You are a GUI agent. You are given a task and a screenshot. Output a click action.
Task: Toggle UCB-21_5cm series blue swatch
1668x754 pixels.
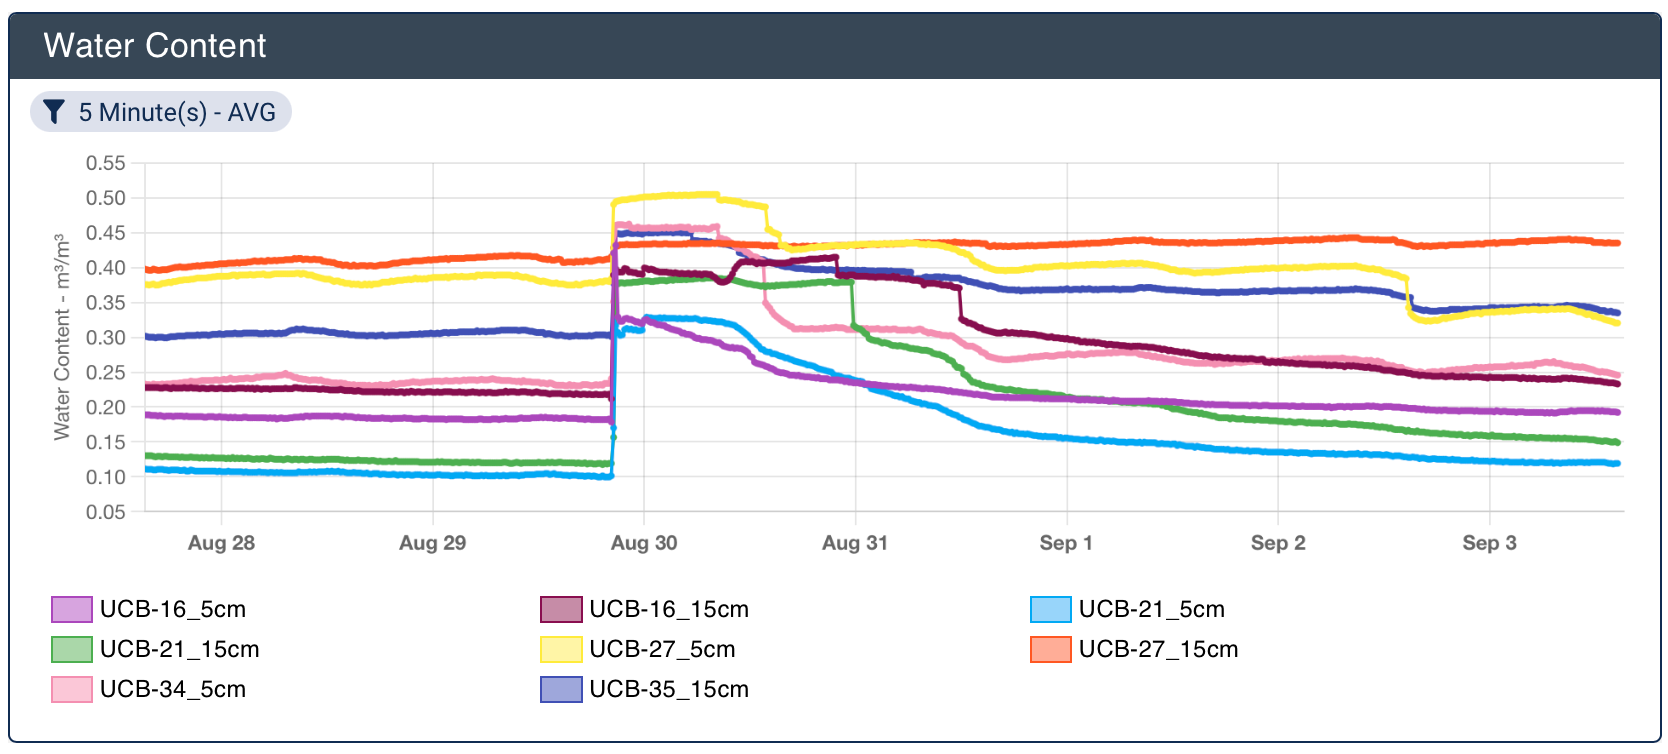tap(1050, 609)
